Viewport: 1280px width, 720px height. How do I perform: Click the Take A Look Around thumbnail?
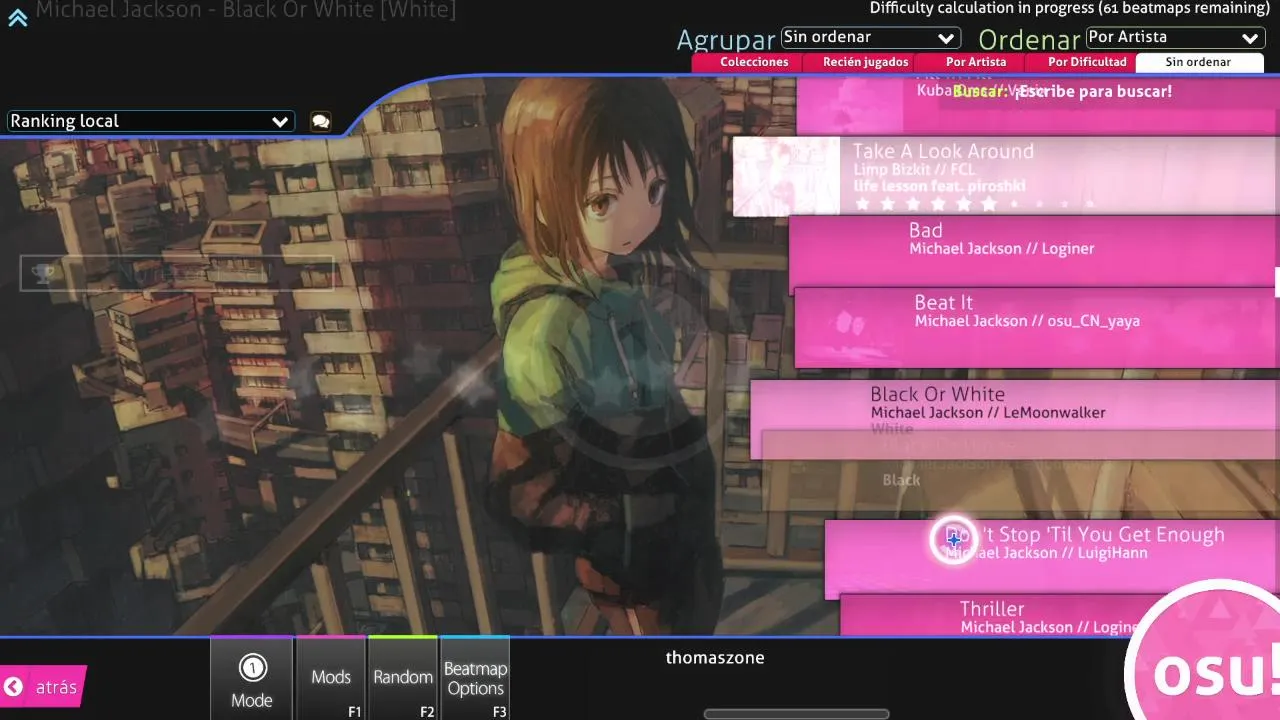787,177
